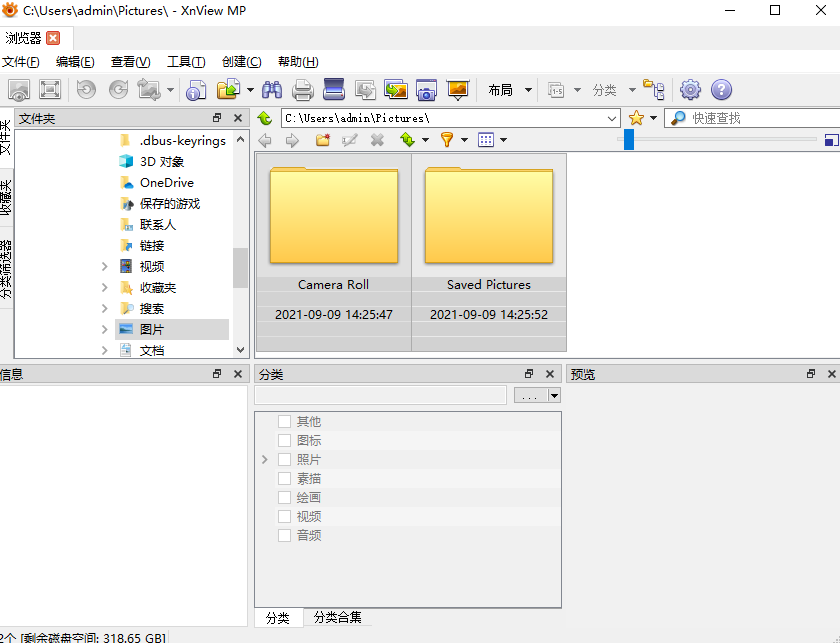Expand the 照片 category tree item

click(x=264, y=459)
